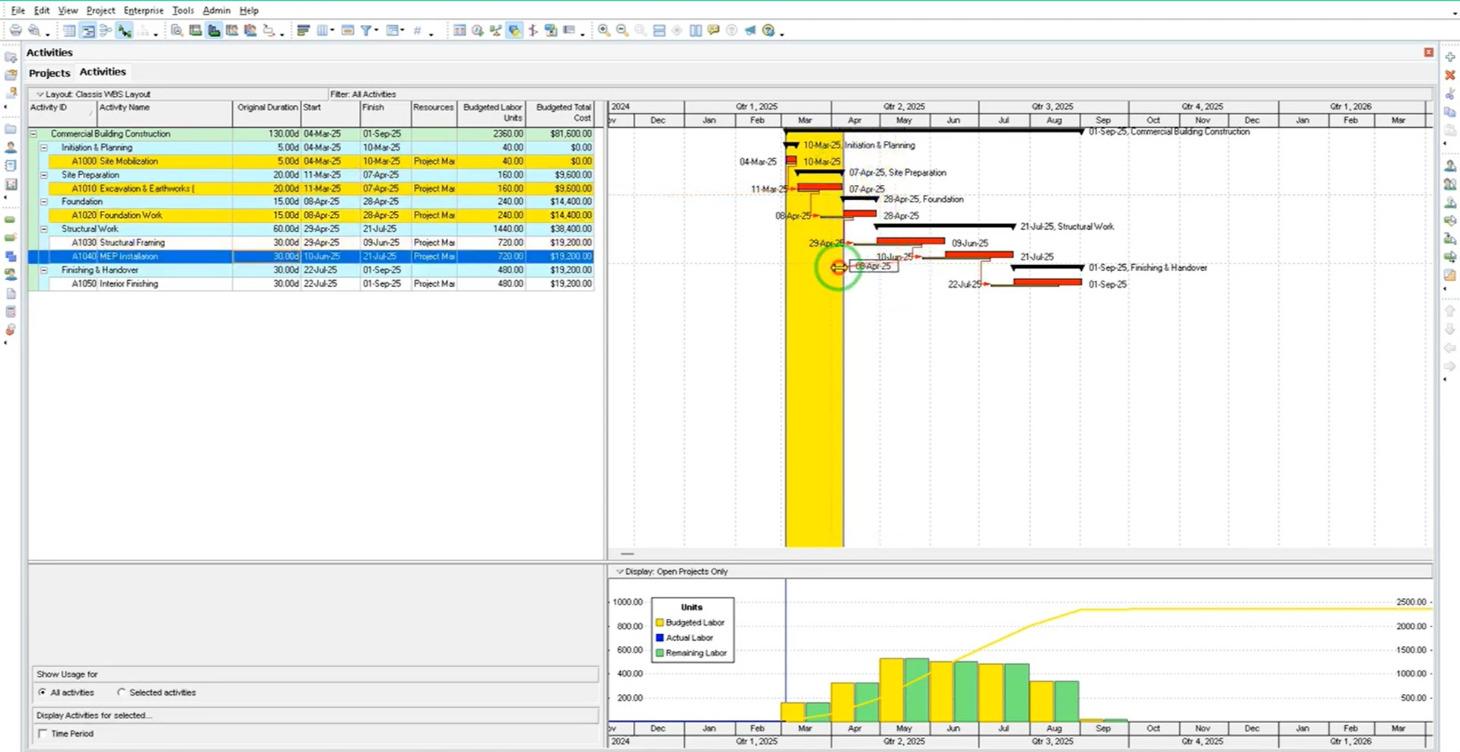
Task: Open Reports icon in left sidebar
Action: coord(10,166)
